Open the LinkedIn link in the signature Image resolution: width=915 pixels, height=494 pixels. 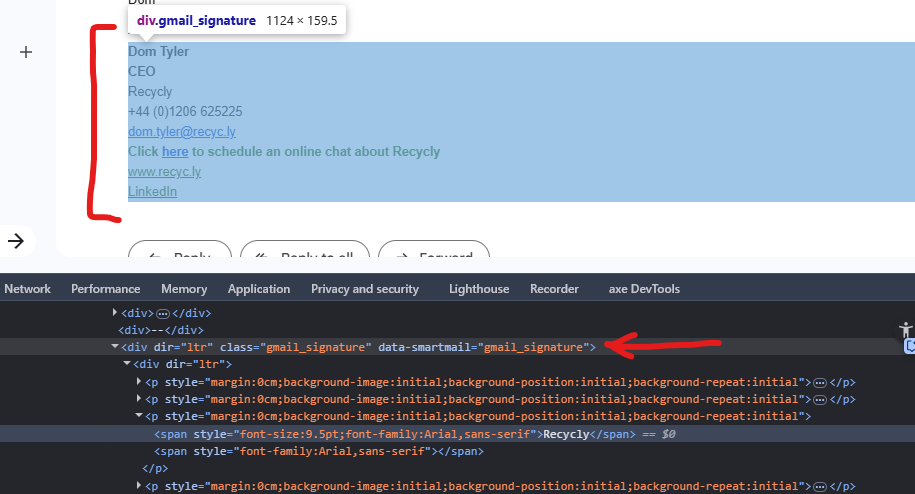[152, 192]
